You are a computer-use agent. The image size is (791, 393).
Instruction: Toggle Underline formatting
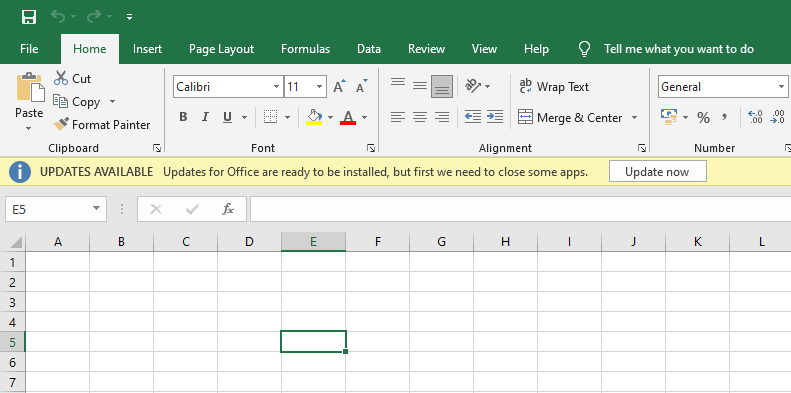pyautogui.click(x=228, y=118)
